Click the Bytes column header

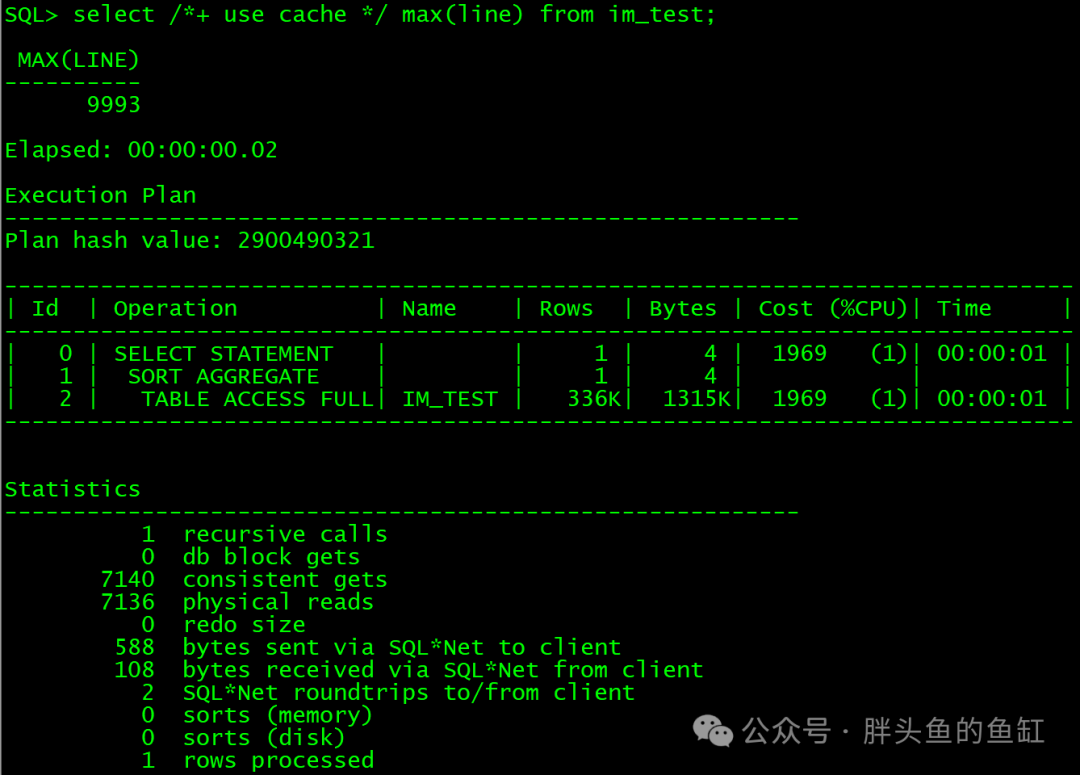pyautogui.click(x=683, y=308)
